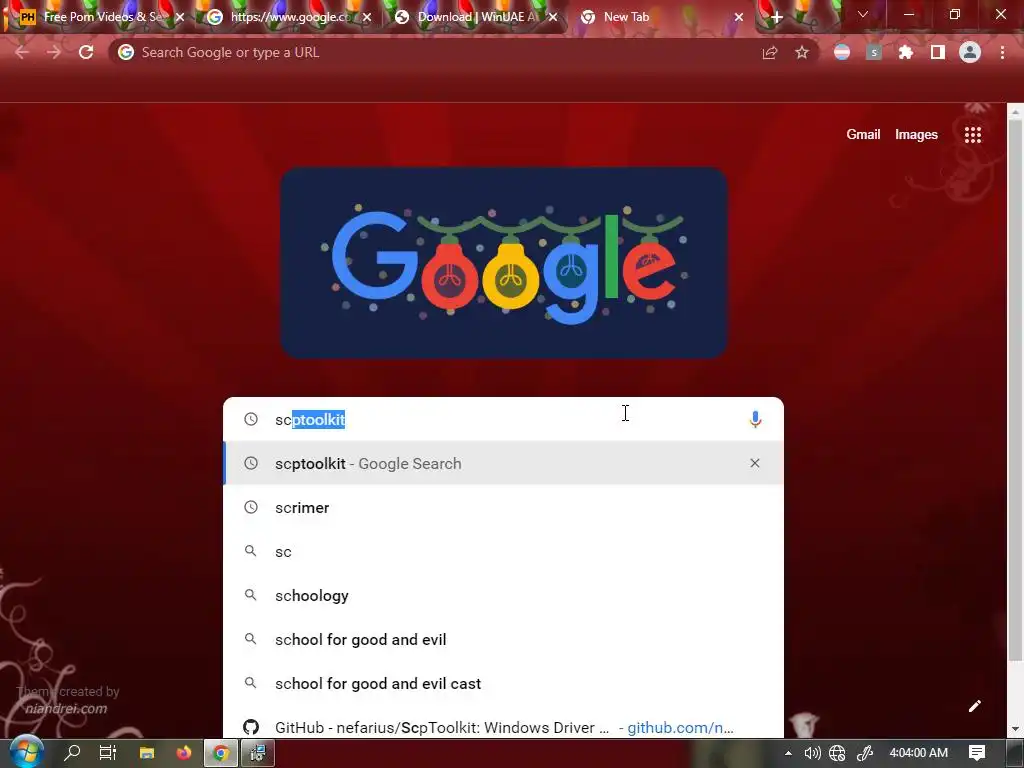This screenshot has width=1024, height=768.
Task: Click the page vertical scrollbar
Action: tap(1015, 392)
